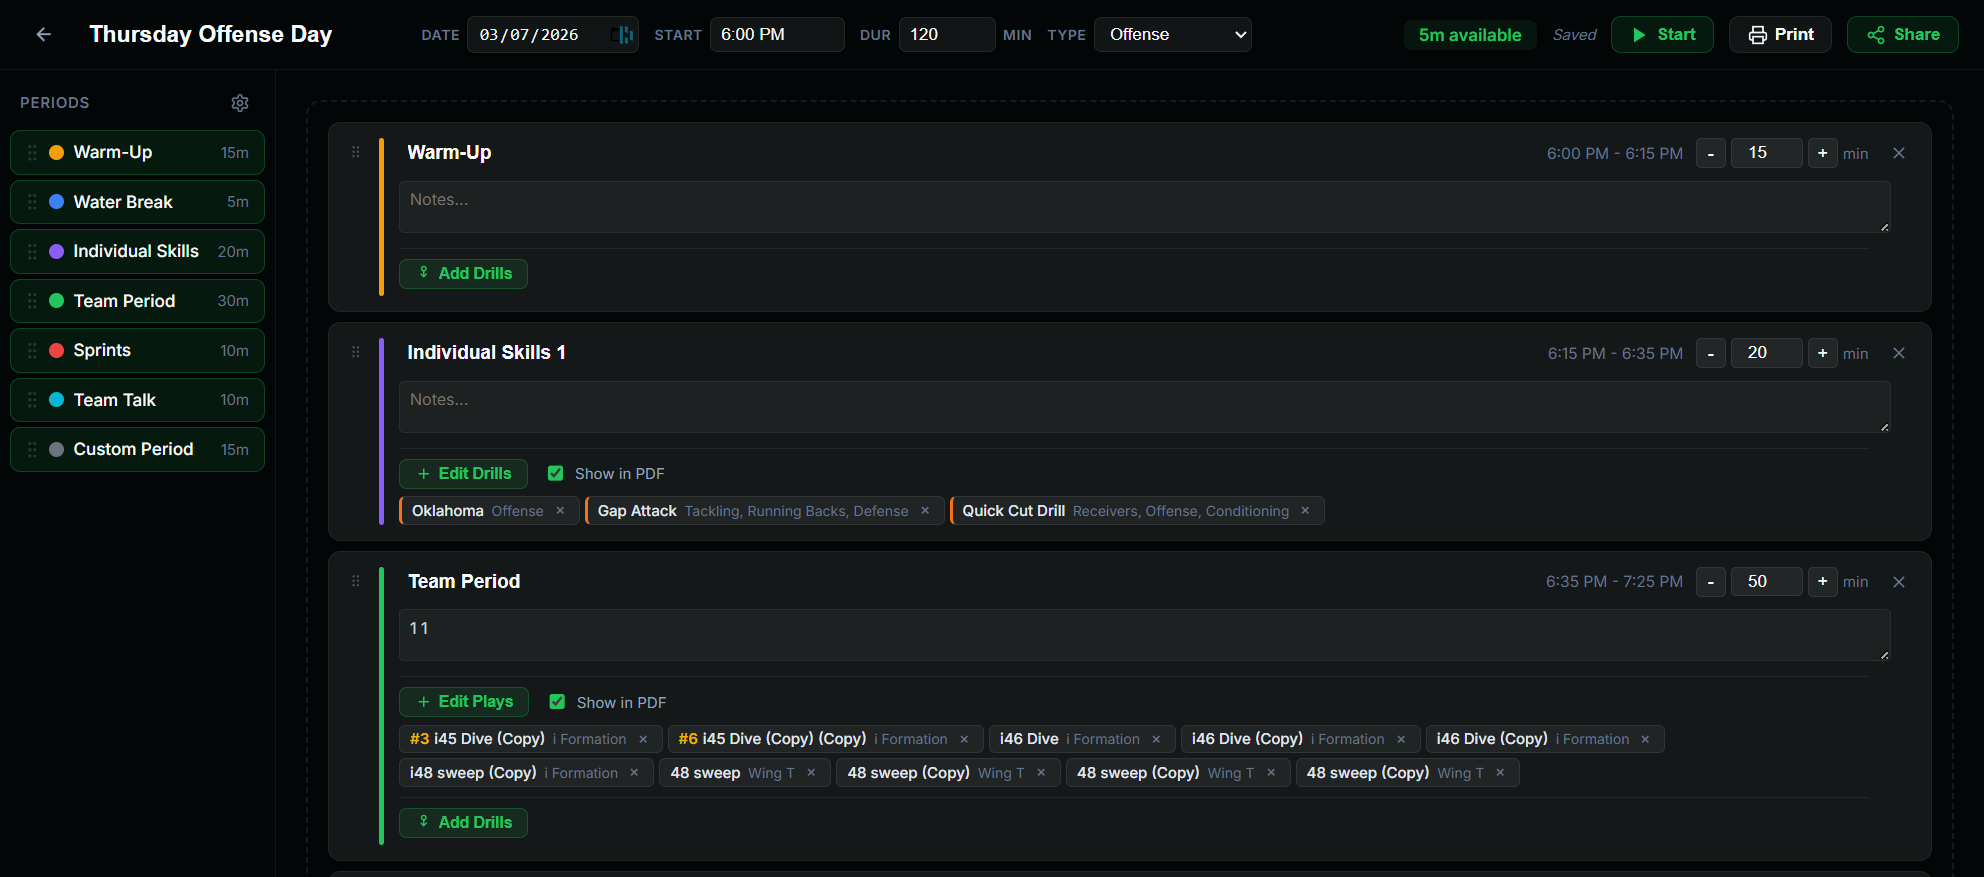Remove the last 48 sweep (Copy) play
The image size is (1984, 877).
pyautogui.click(x=1500, y=773)
